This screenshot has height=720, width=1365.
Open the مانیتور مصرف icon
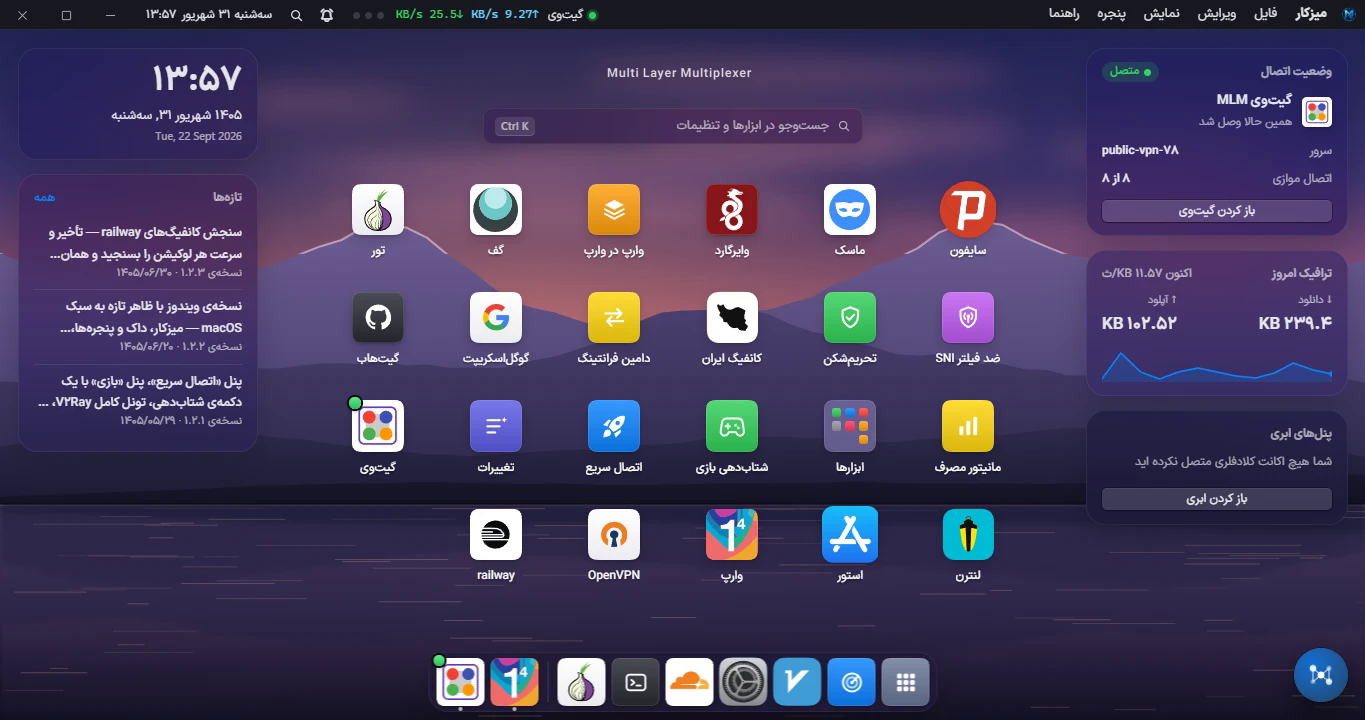click(968, 426)
